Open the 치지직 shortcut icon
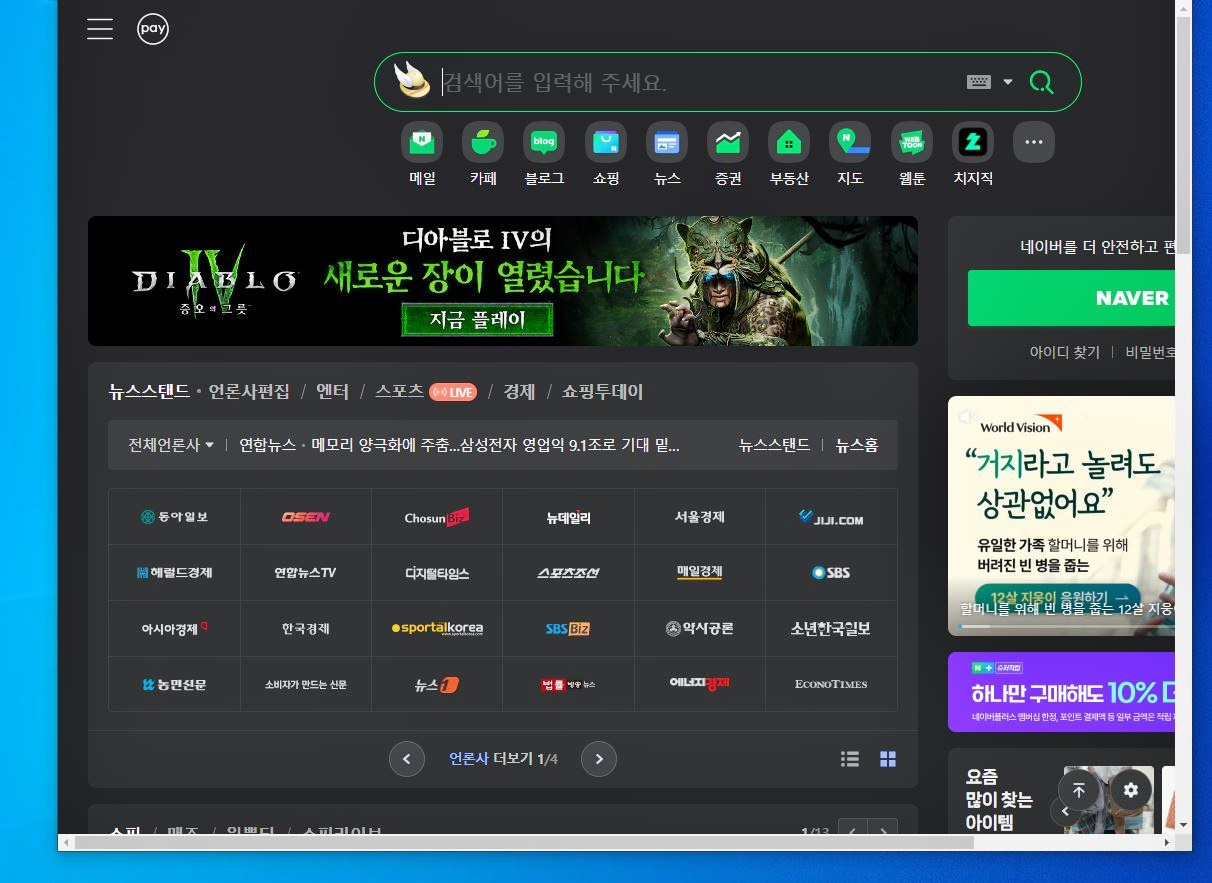Viewport: 1212px width, 883px height. tap(973, 143)
